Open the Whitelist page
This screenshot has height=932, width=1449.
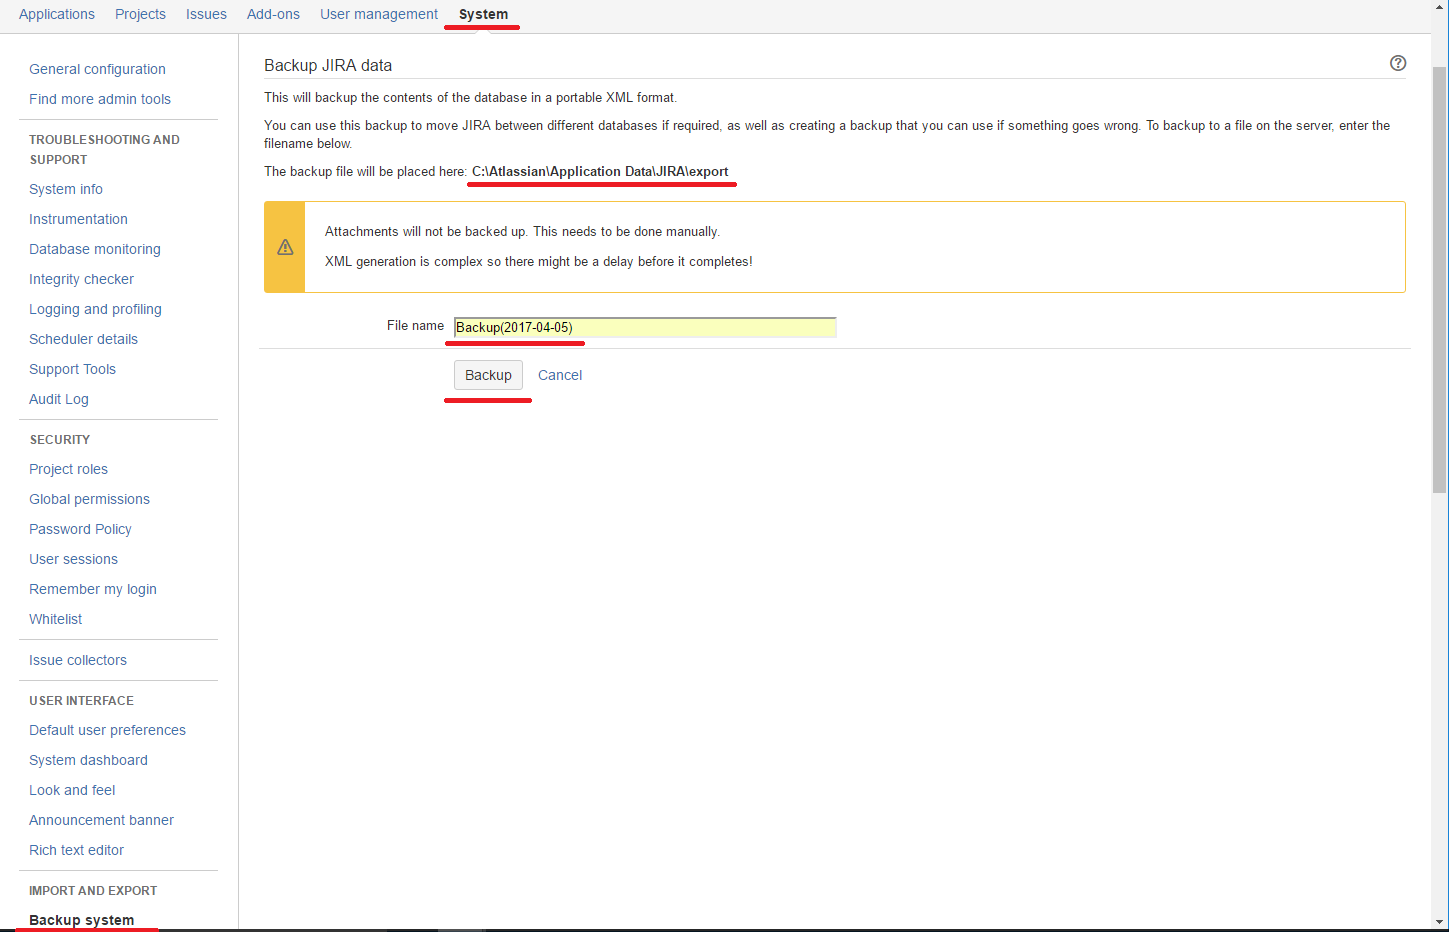click(56, 619)
